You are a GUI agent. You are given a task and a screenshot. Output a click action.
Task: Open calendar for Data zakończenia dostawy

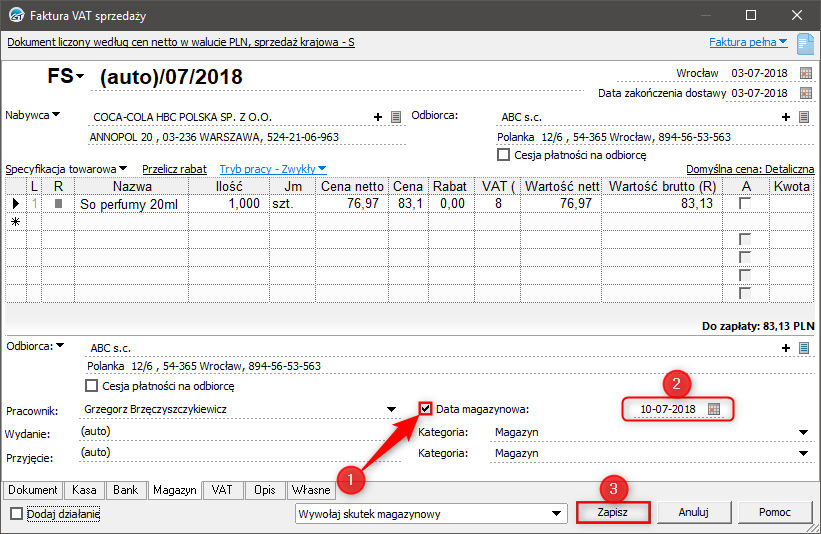(806, 93)
